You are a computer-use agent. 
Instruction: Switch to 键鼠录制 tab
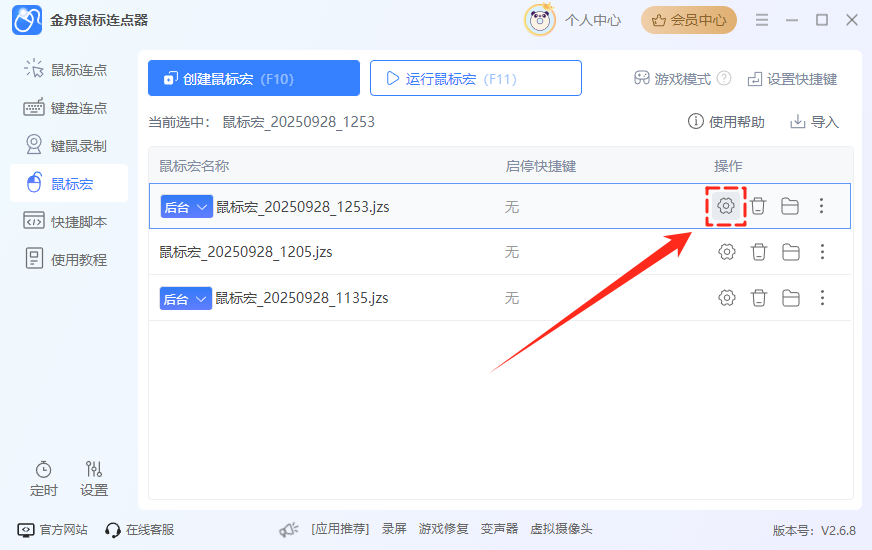[x=69, y=146]
